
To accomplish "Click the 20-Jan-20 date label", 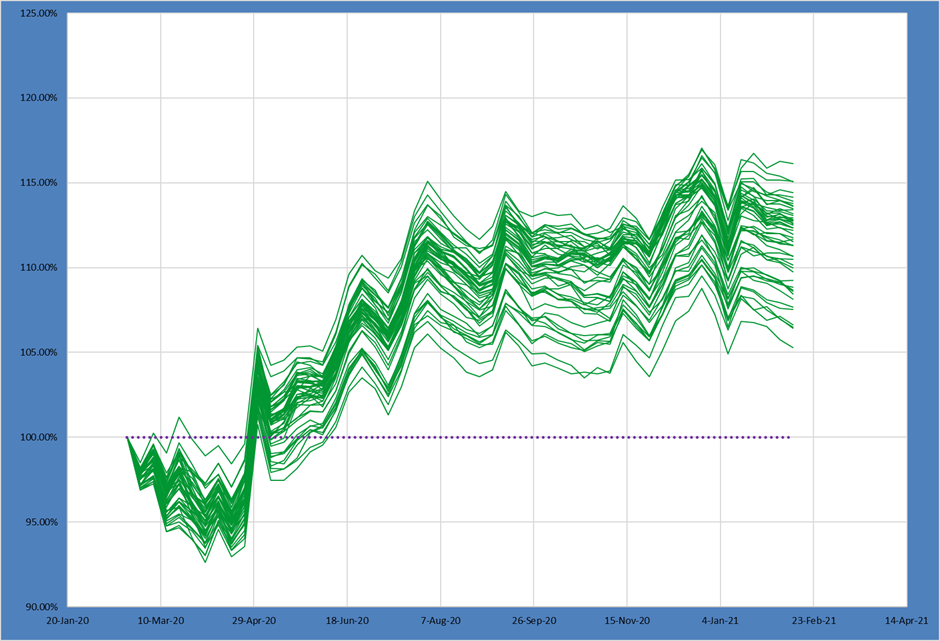I will [x=68, y=621].
